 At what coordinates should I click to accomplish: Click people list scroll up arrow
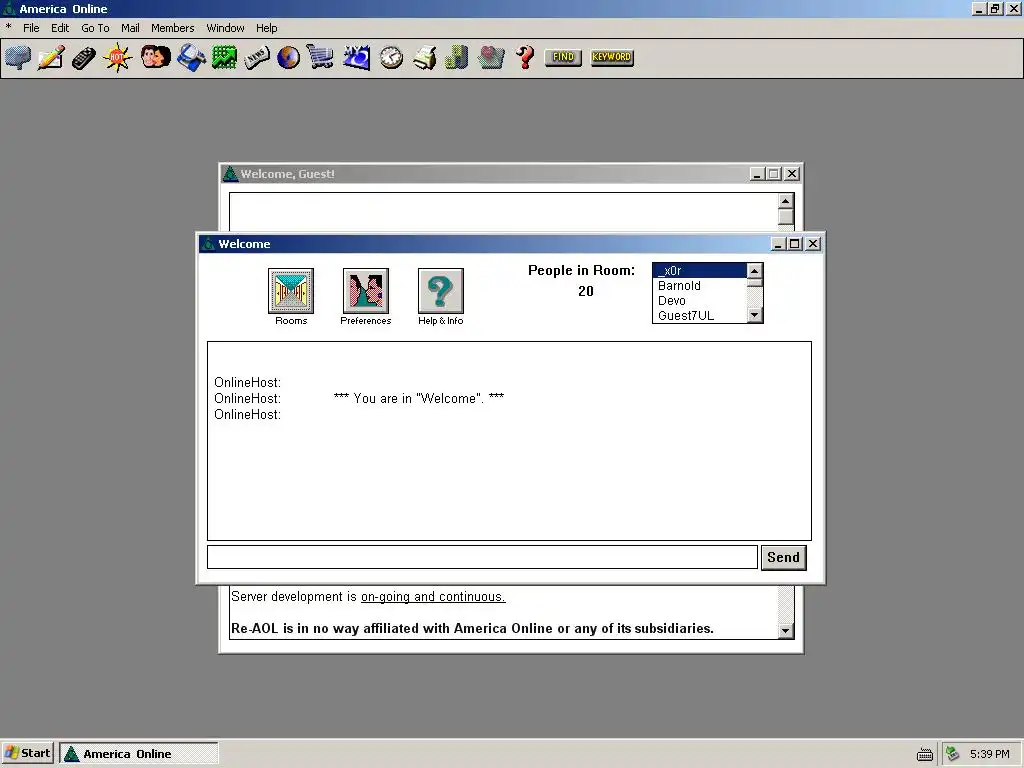pyautogui.click(x=754, y=270)
